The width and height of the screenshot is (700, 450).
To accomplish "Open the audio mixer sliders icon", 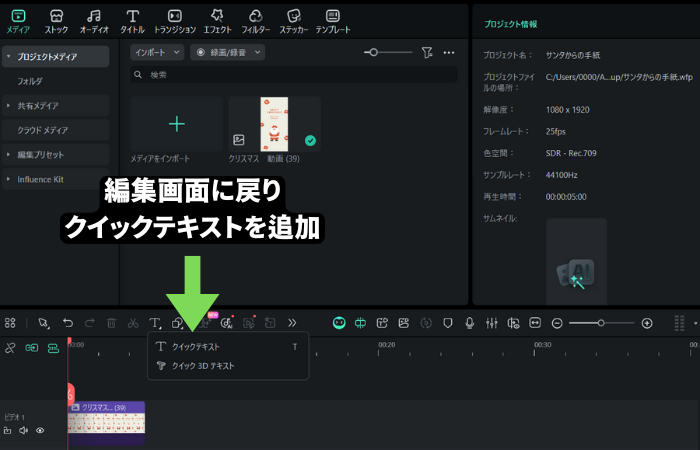I will [x=492, y=323].
